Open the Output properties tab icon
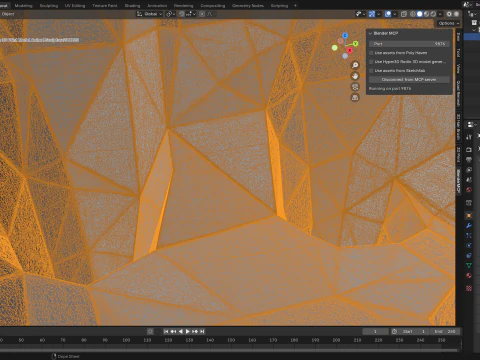The width and height of the screenshot is (480, 360). 469,159
